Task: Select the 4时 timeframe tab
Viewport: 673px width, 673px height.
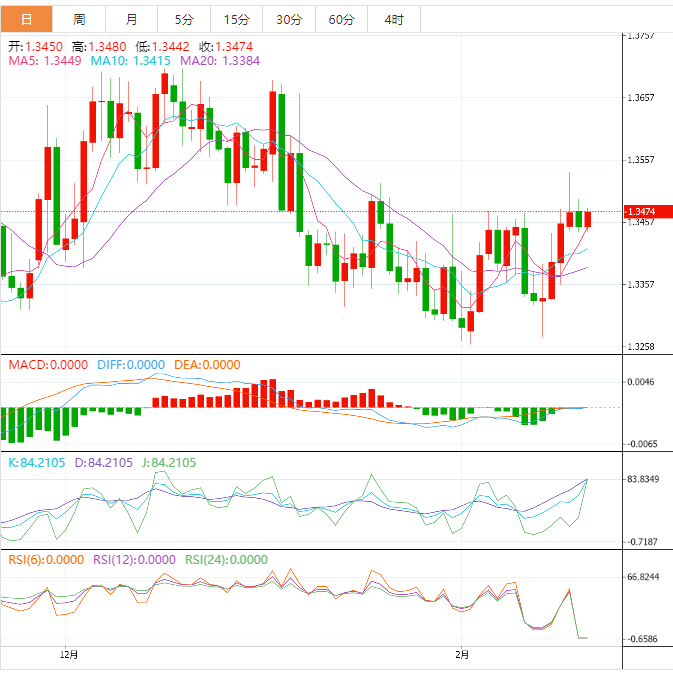Action: tap(394, 19)
